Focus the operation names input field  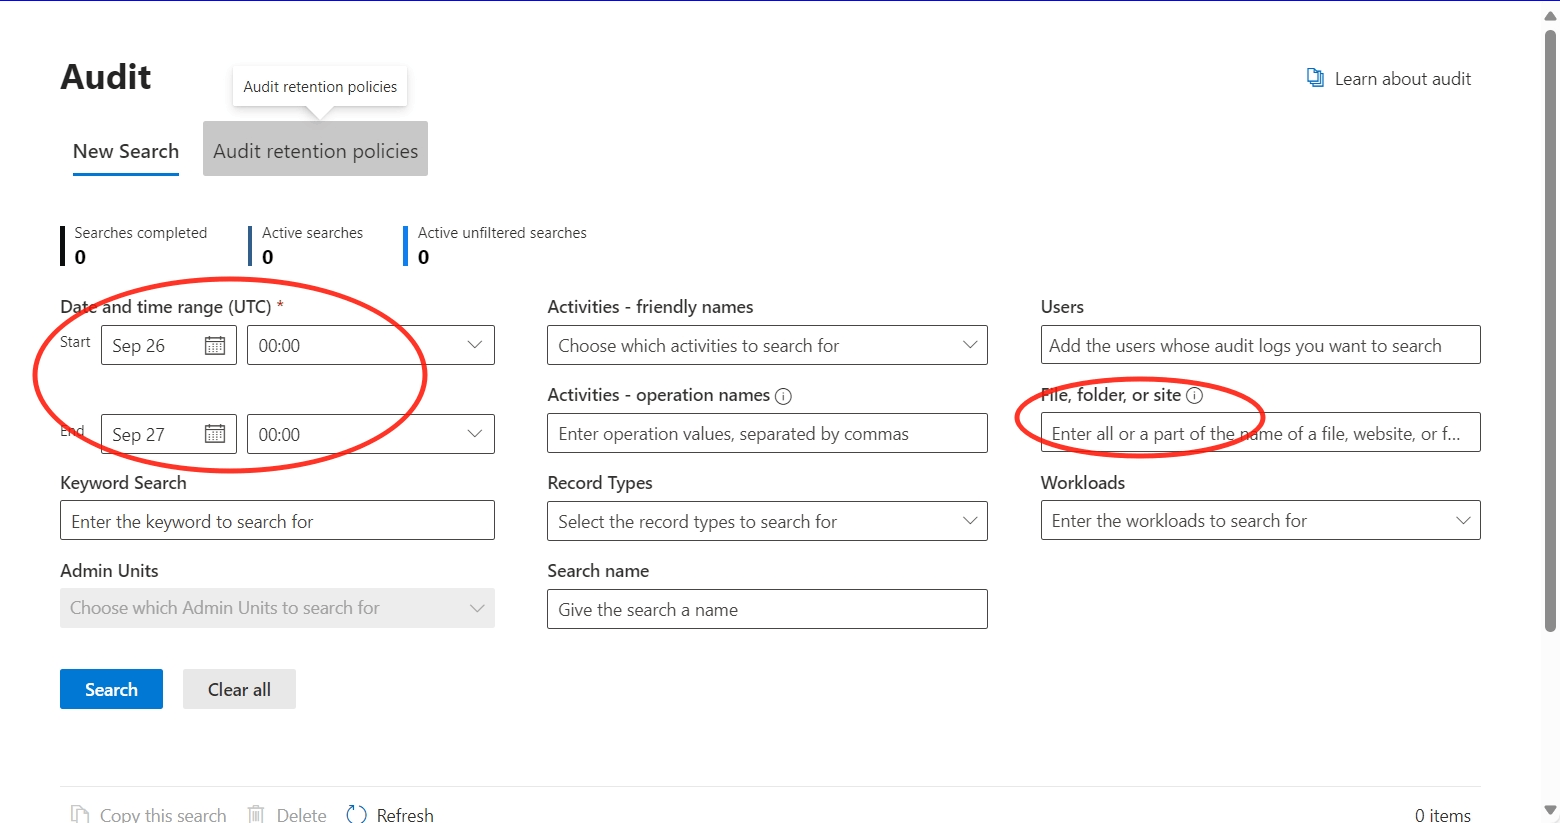[767, 433]
